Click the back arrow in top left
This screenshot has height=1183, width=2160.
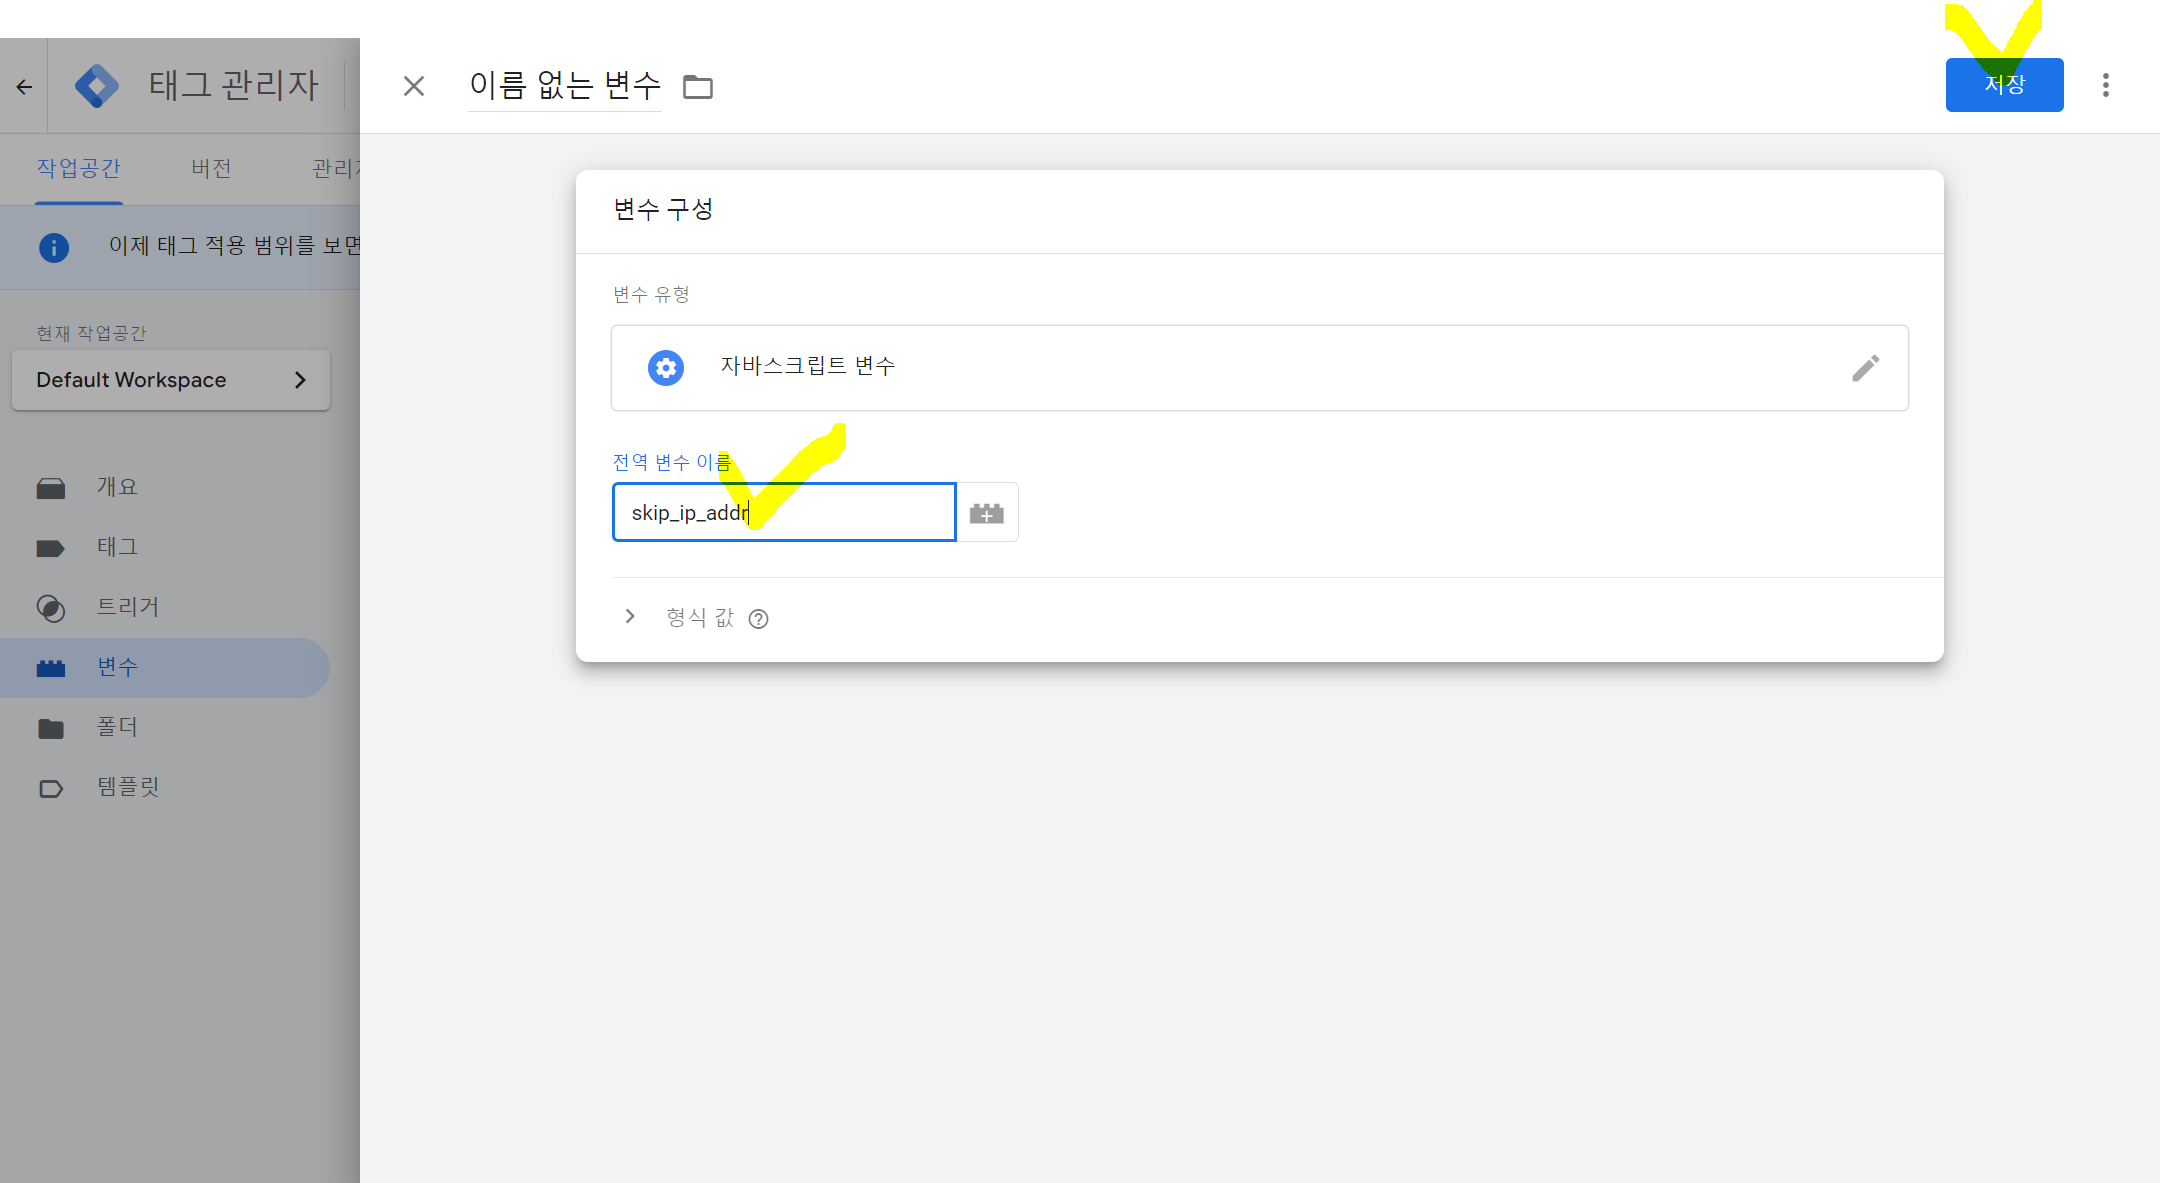(x=24, y=87)
